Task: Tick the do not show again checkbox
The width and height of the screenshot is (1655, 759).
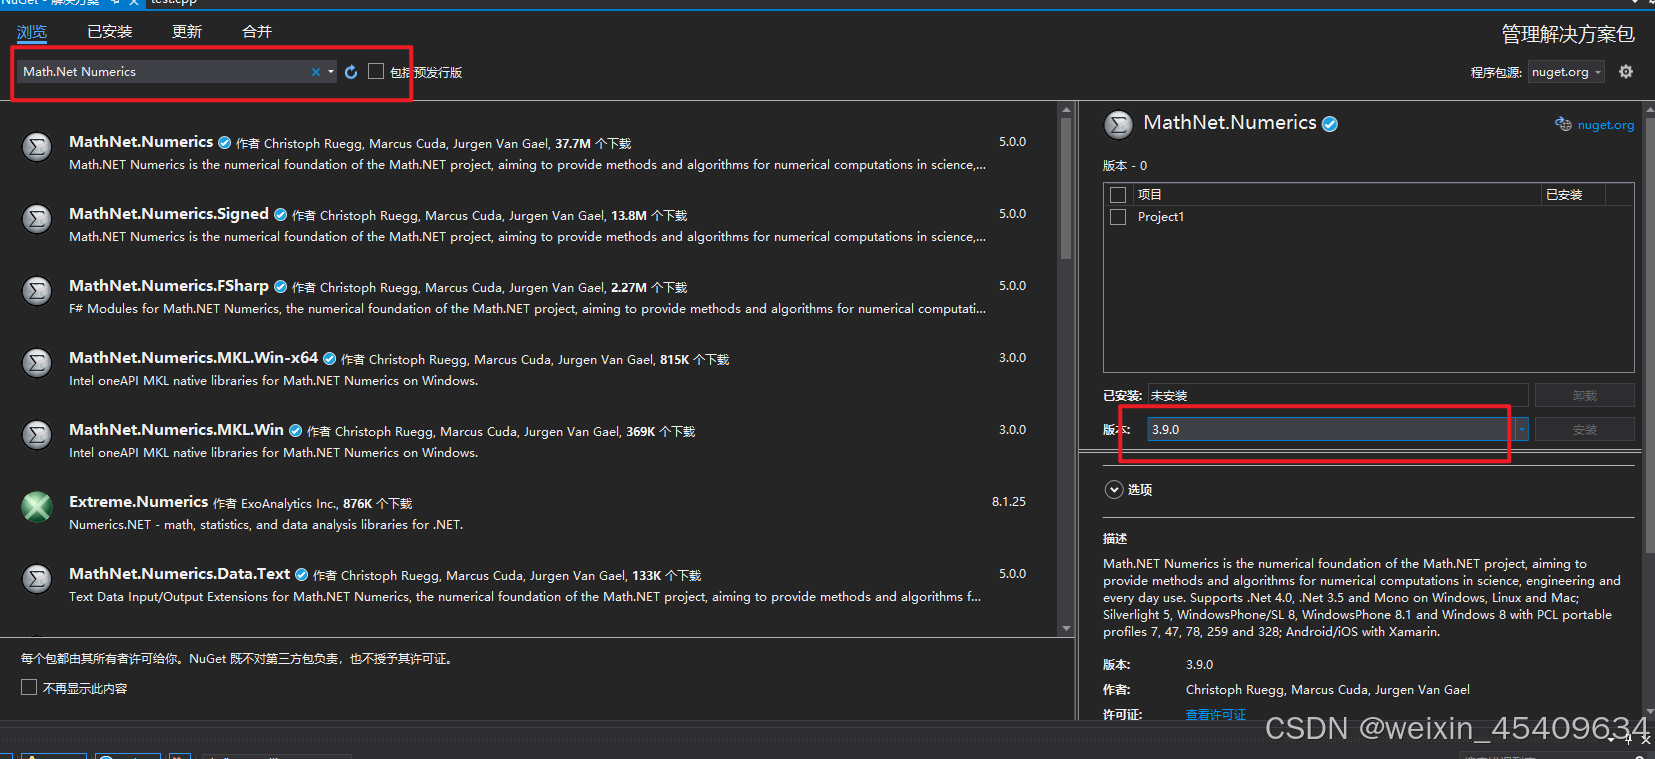Action: [x=29, y=687]
